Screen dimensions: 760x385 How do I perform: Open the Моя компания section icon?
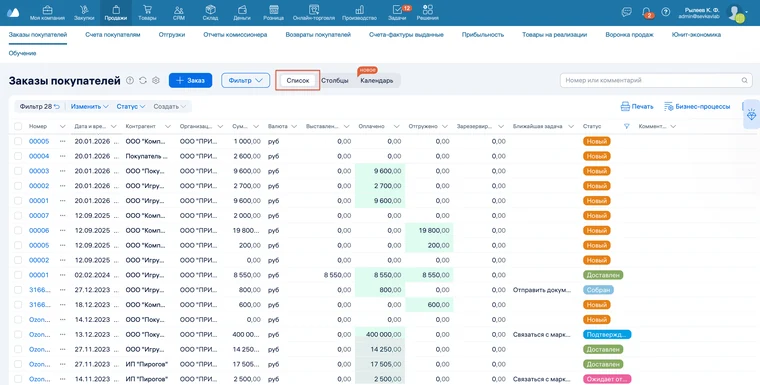[47, 9]
